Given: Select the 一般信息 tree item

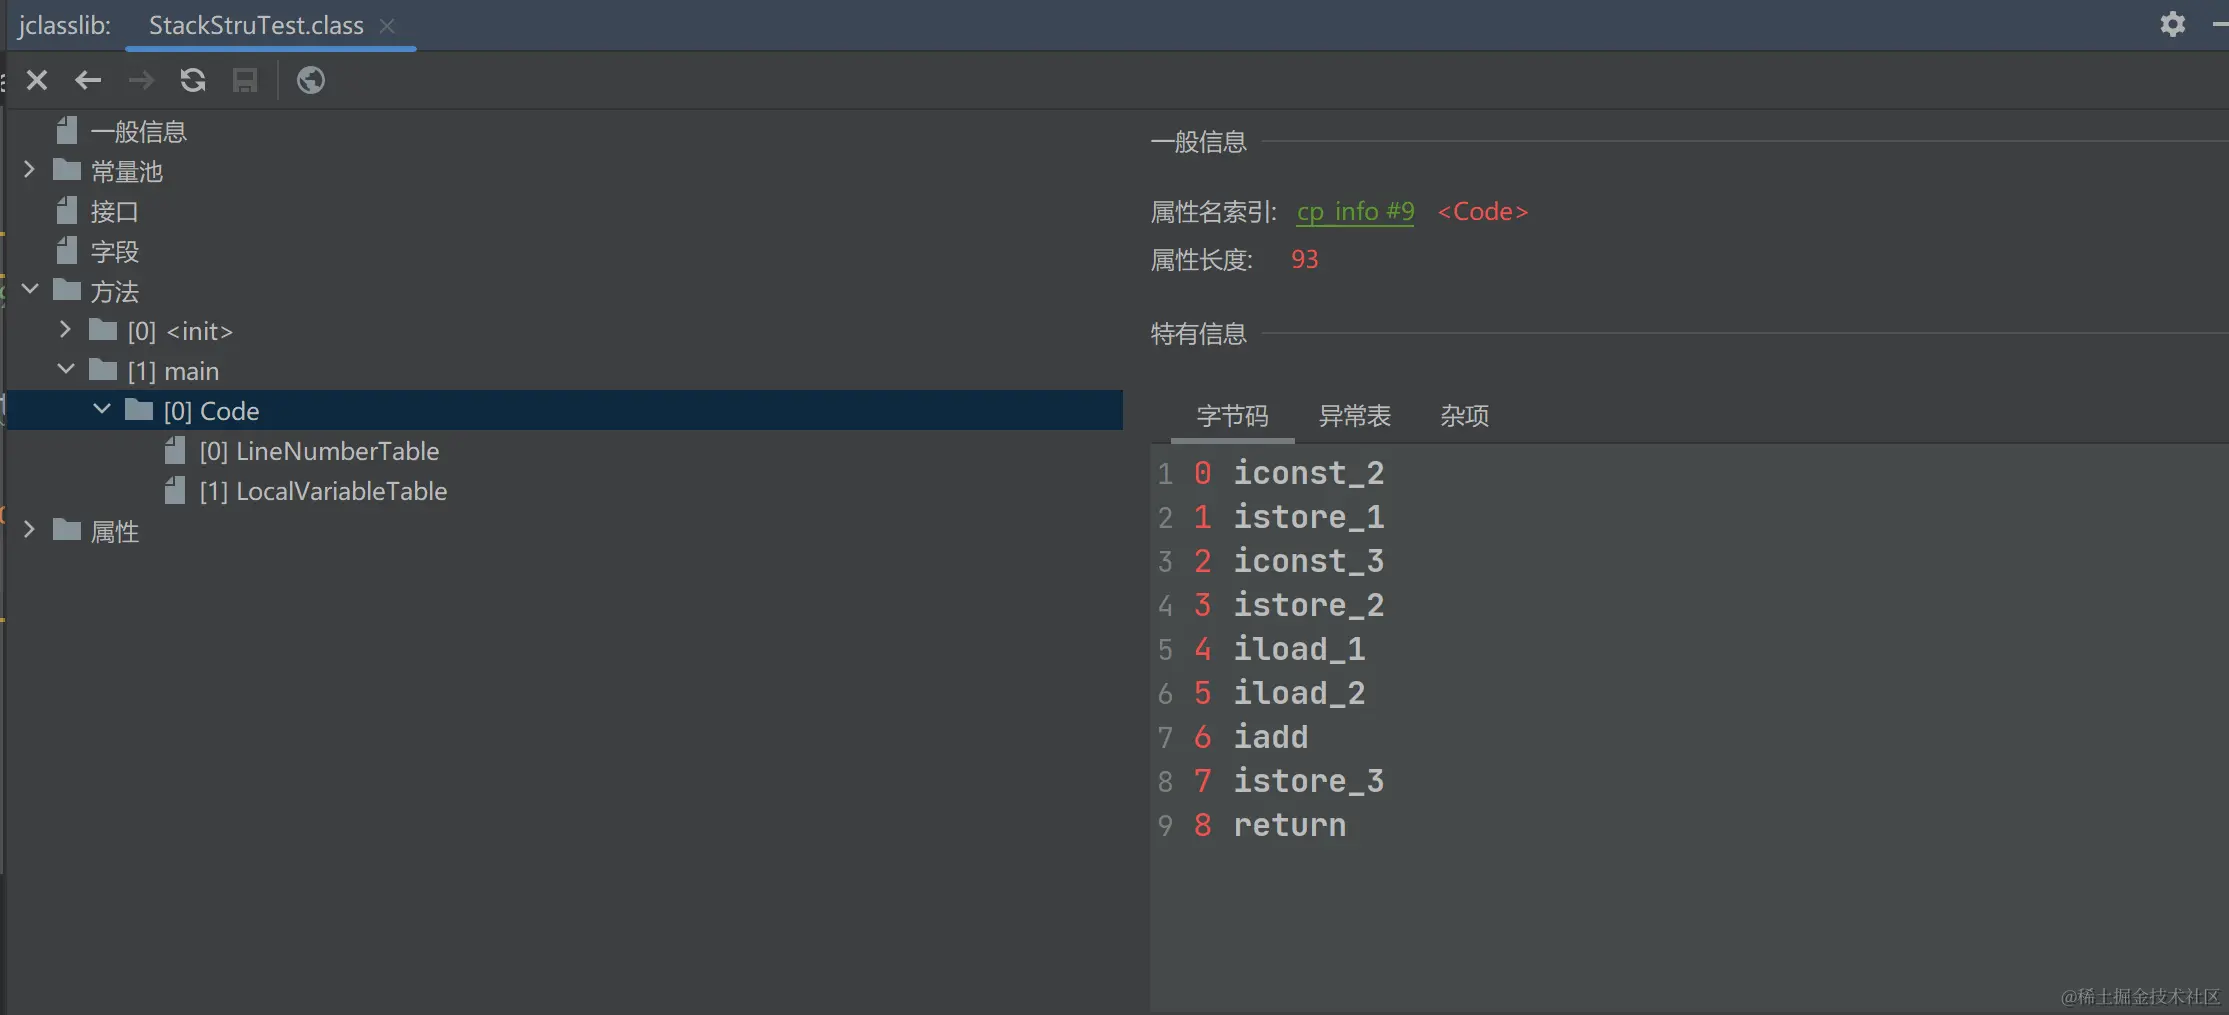Looking at the screenshot, I should [138, 132].
